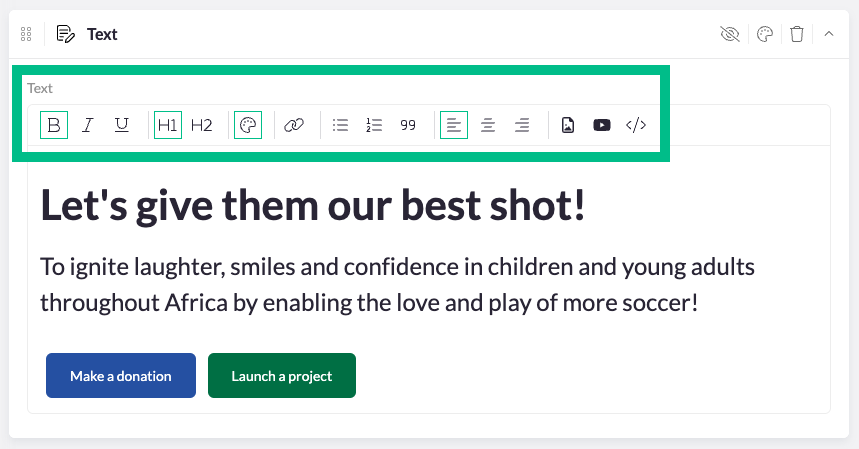Insert a blockquote
This screenshot has width=859, height=449.
408,125
